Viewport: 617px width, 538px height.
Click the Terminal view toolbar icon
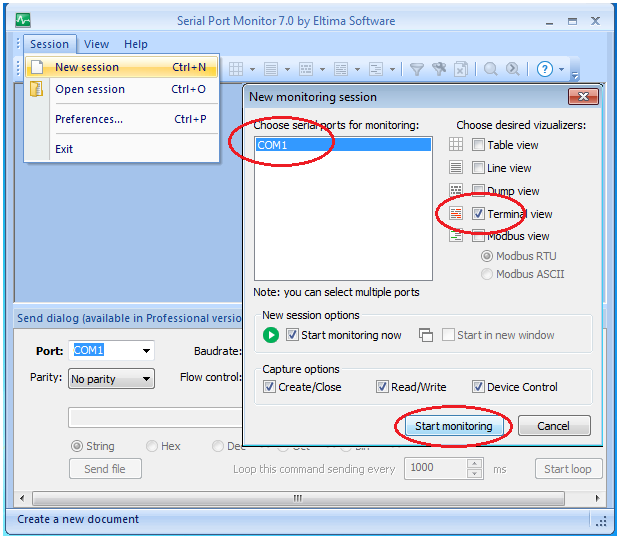click(x=341, y=69)
